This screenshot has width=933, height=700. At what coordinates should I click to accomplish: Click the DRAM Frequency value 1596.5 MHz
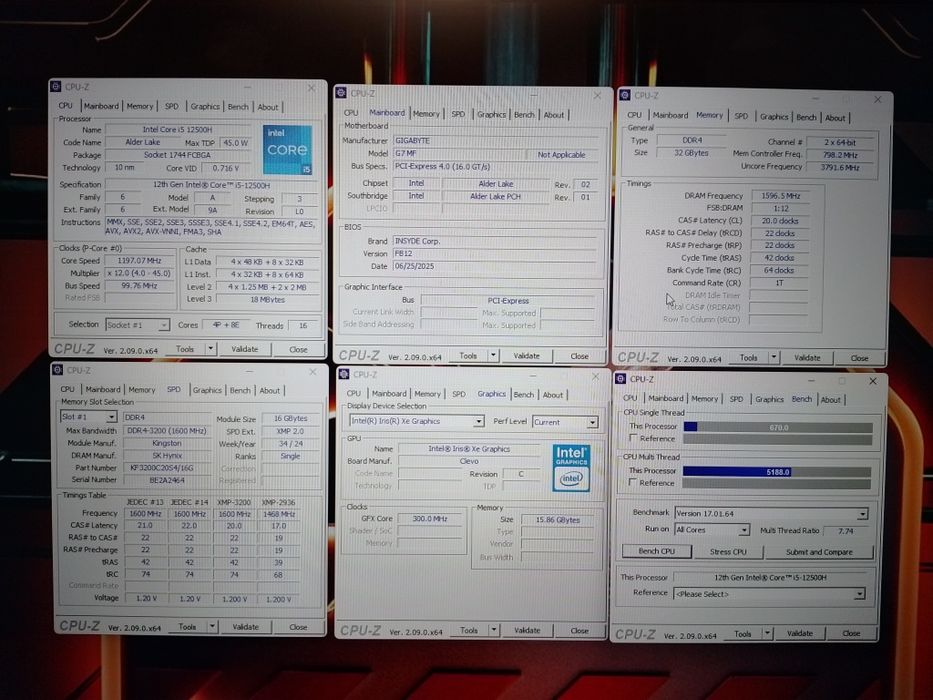click(780, 196)
